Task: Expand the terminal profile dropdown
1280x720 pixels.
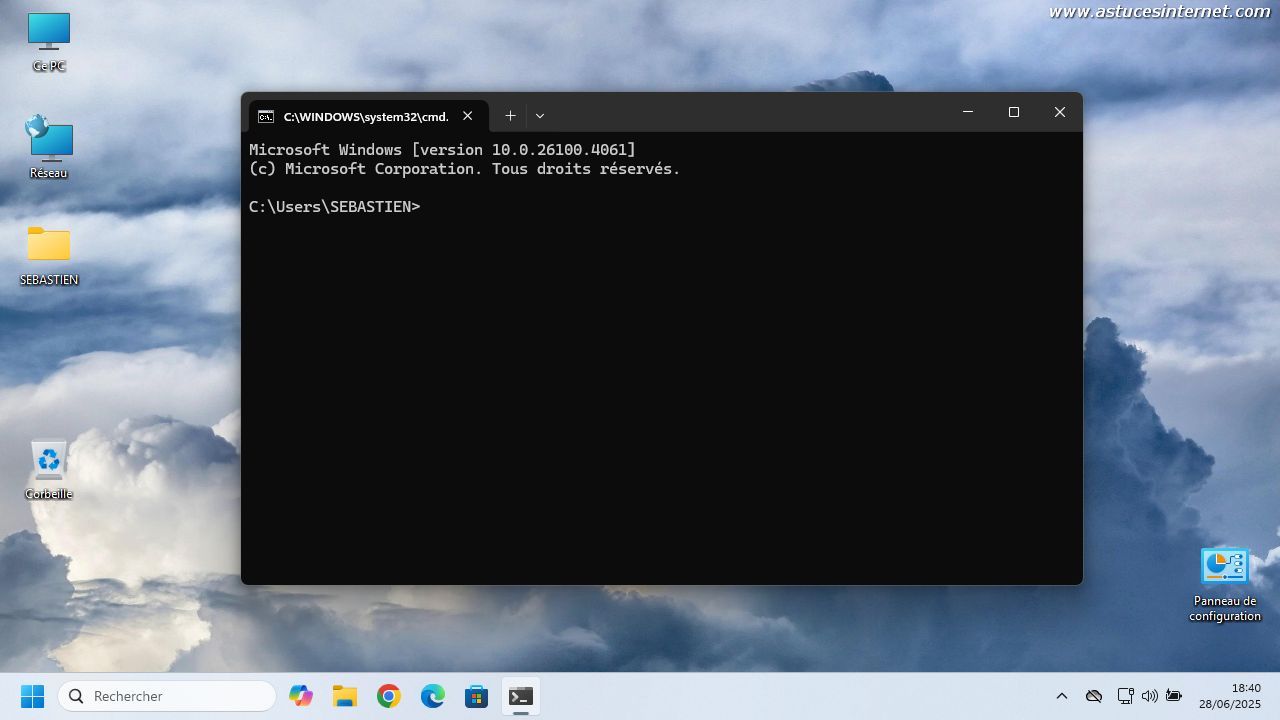Action: coord(540,116)
